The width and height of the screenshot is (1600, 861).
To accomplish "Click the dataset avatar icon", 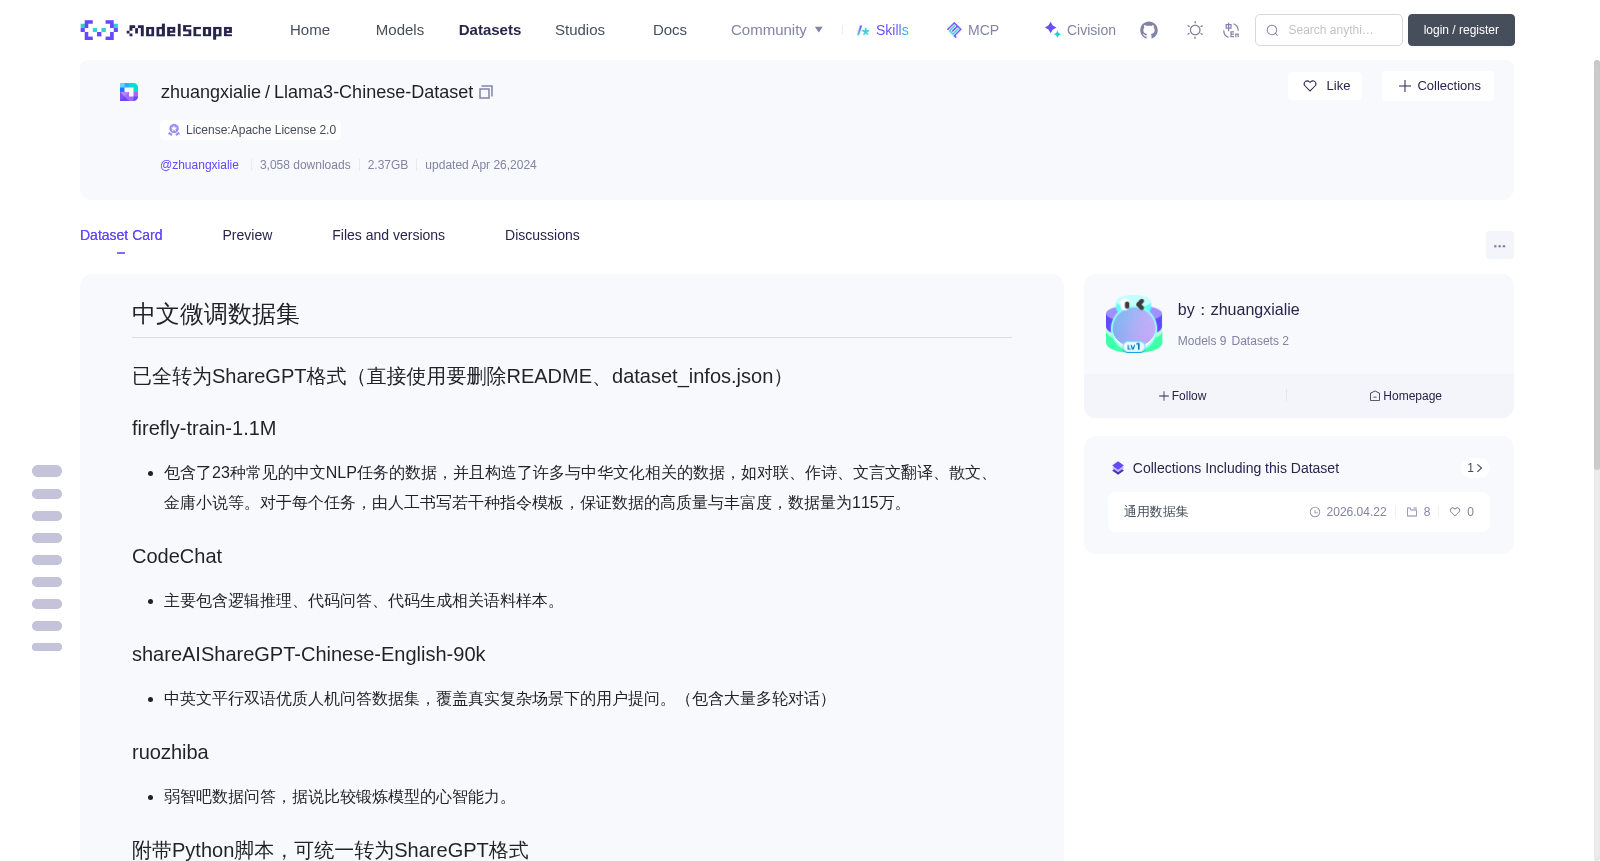I will click(129, 92).
